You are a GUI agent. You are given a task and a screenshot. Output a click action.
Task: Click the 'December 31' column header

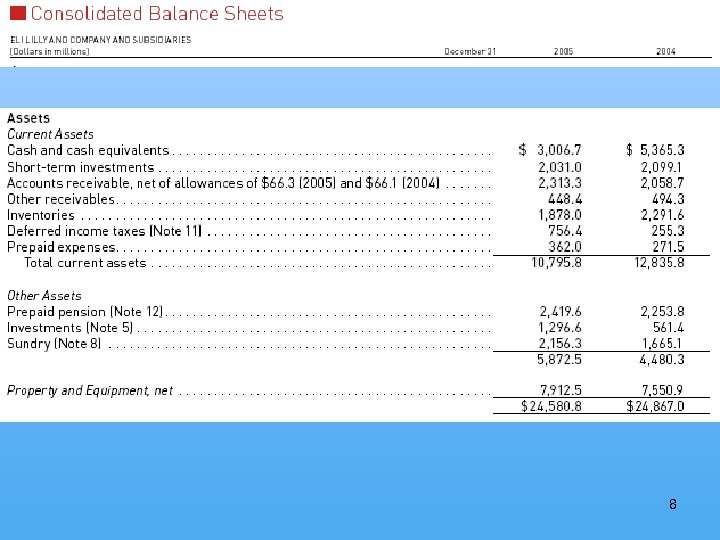coord(470,51)
